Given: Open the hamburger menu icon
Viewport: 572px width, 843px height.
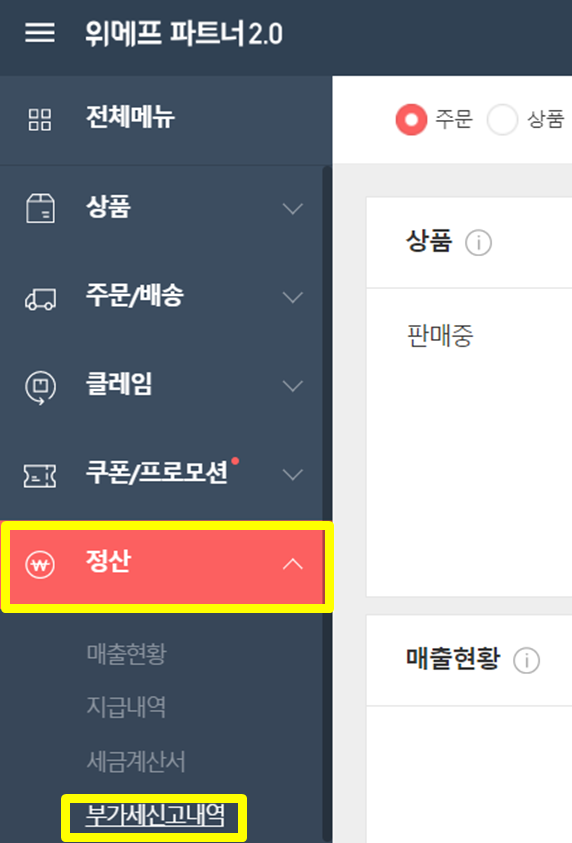Looking at the screenshot, I should tap(40, 32).
